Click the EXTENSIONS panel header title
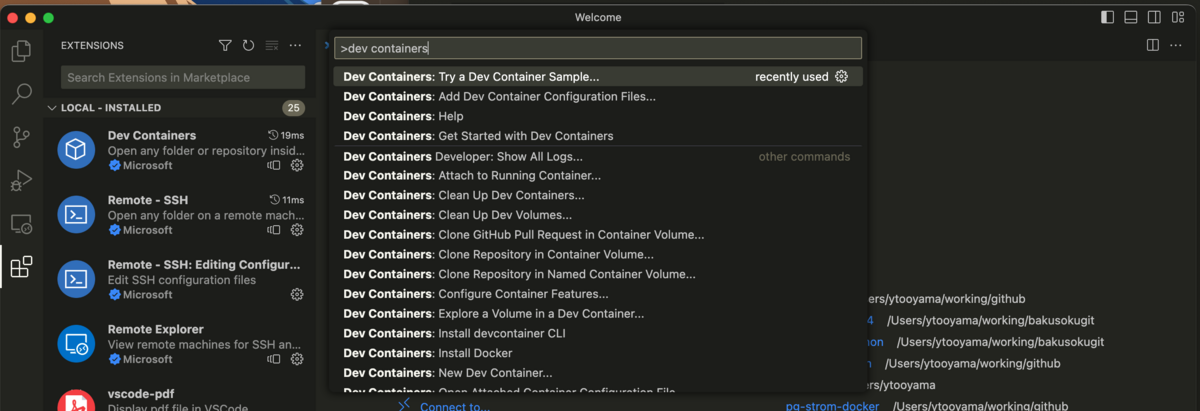This screenshot has width=1200, height=411. point(92,45)
